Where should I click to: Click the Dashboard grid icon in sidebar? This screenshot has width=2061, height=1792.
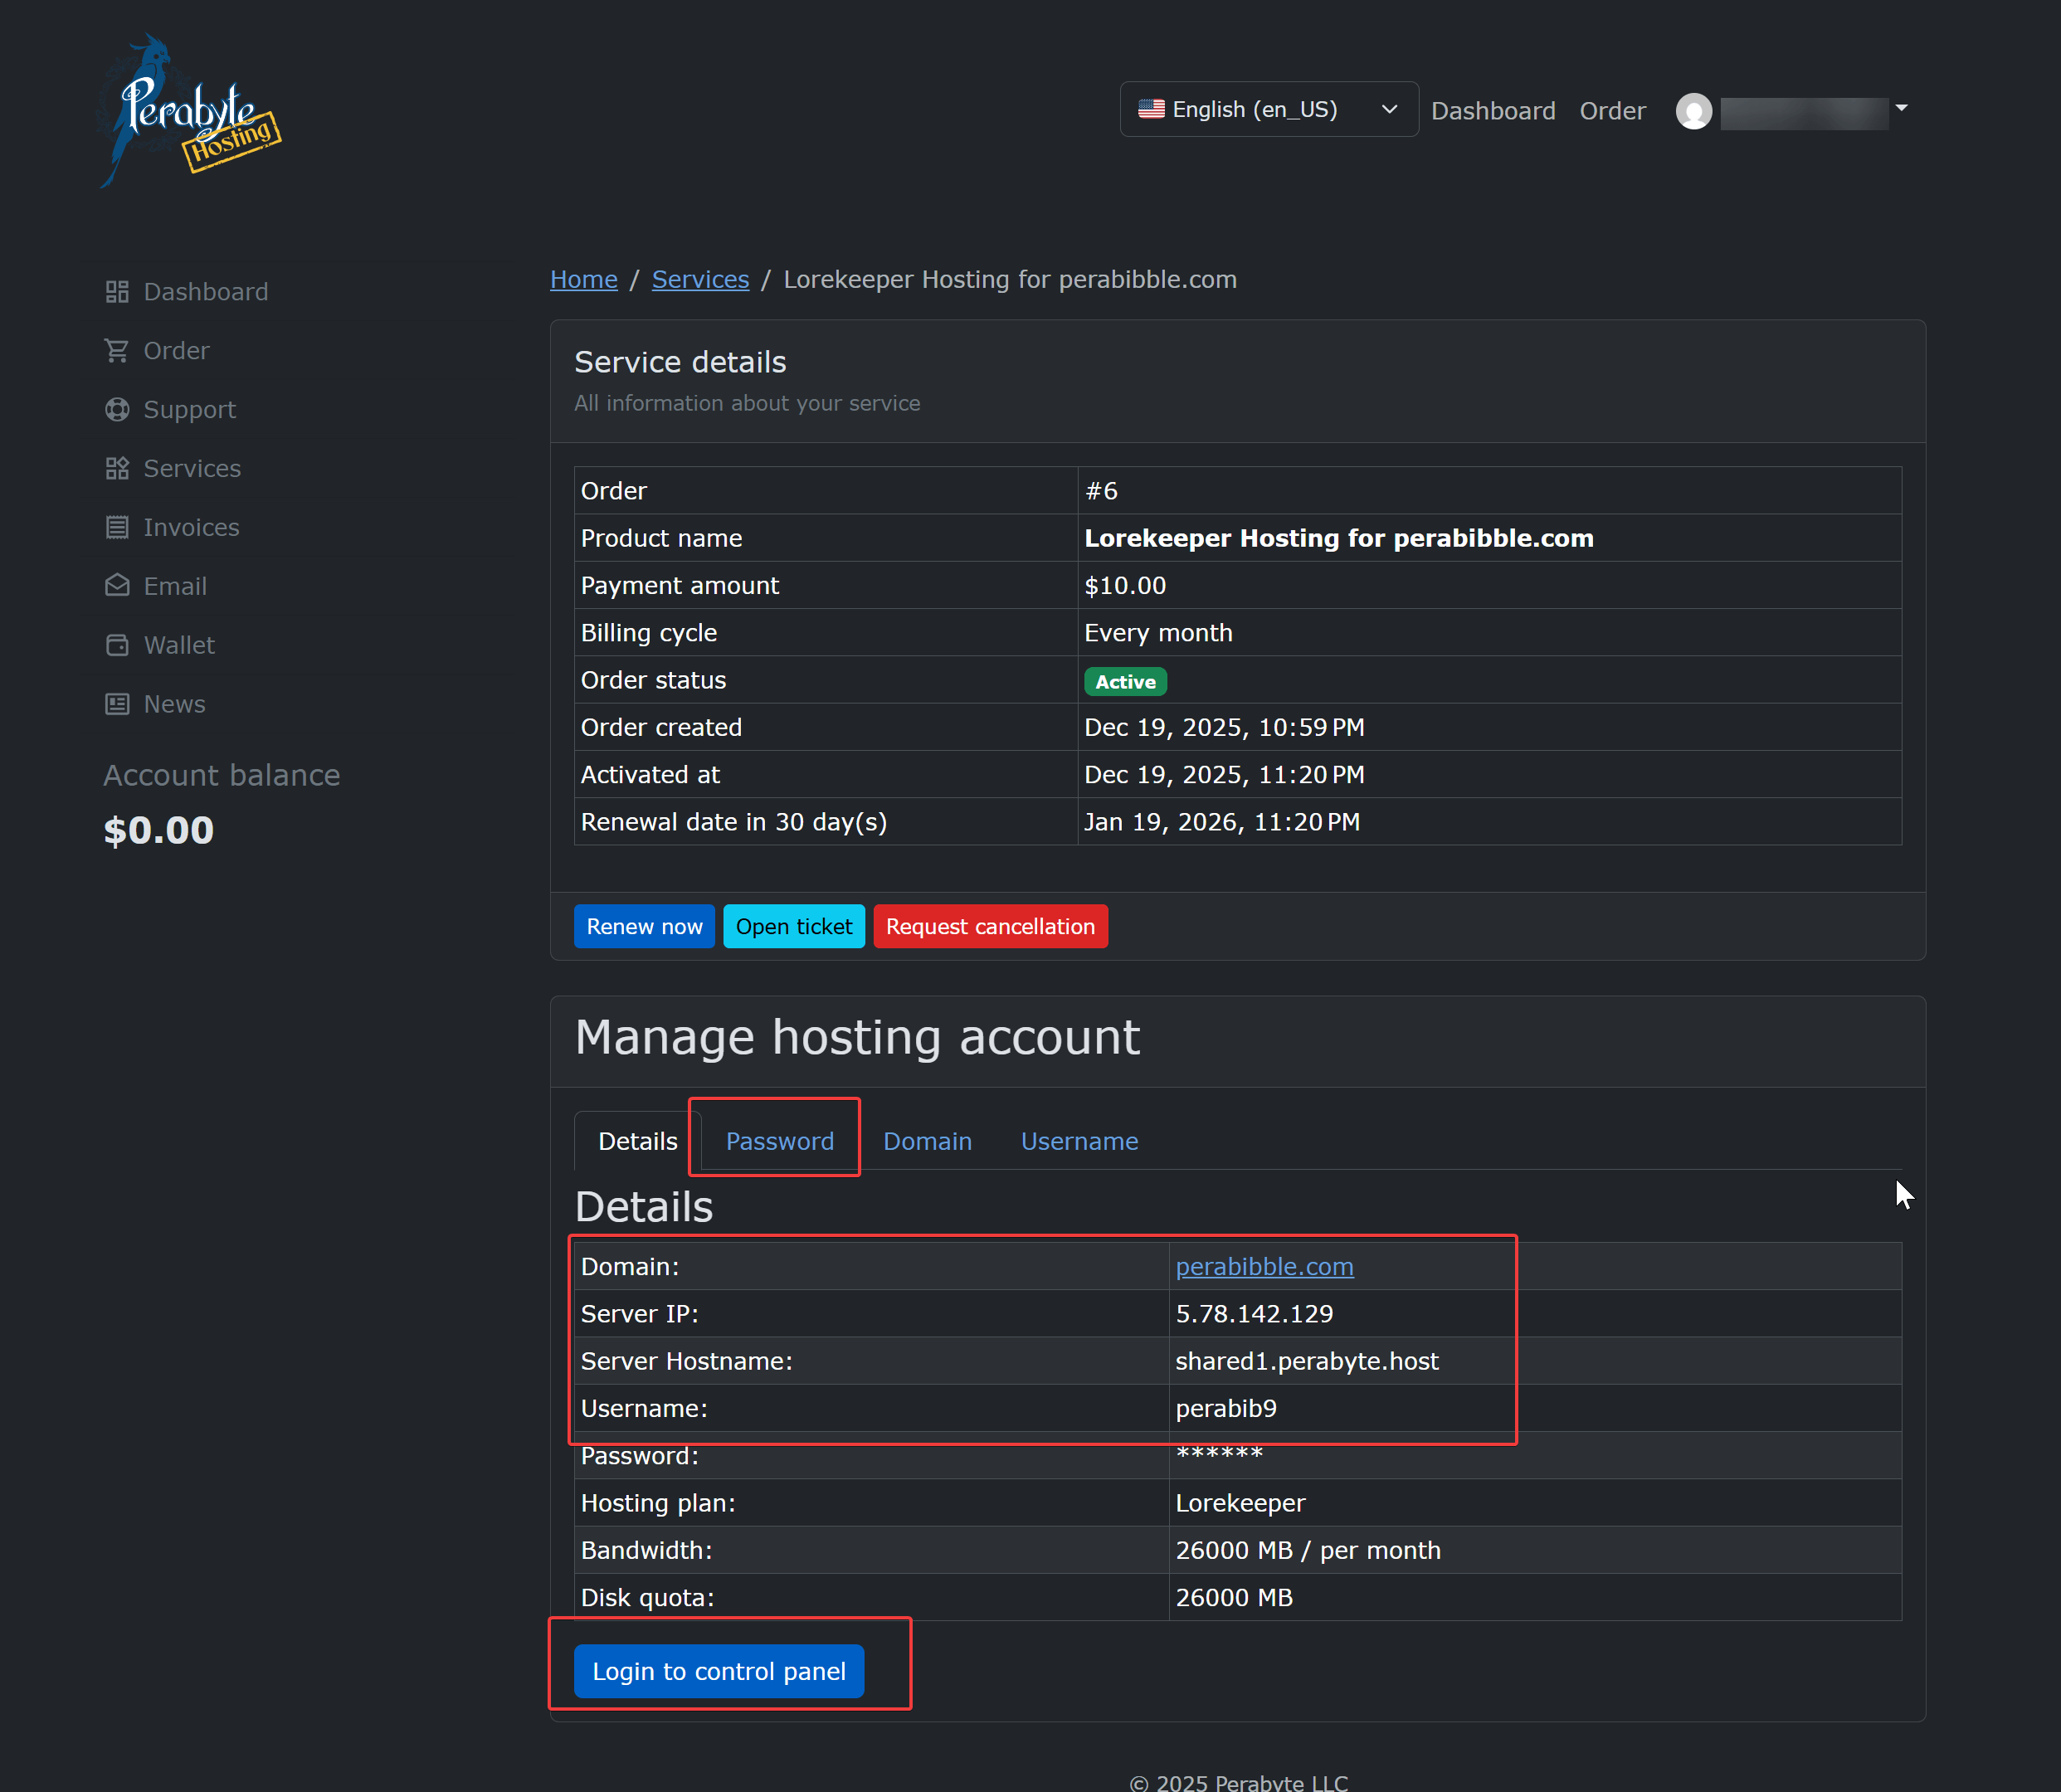117,292
